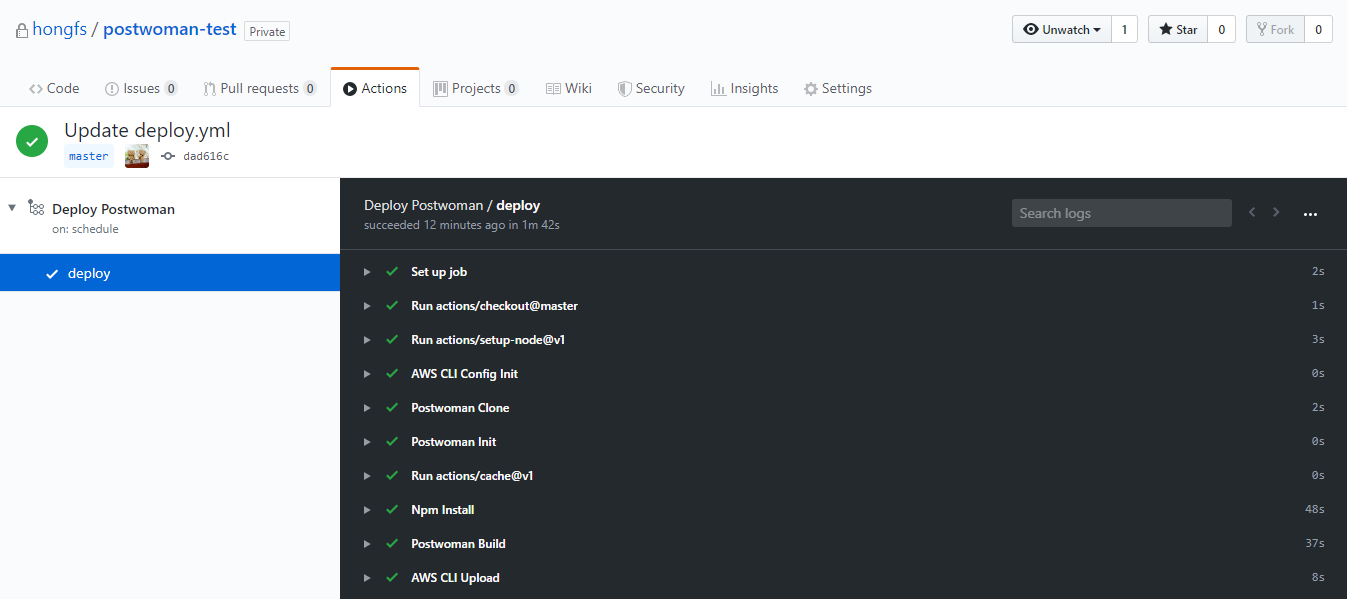
Task: Click the green checkmark beside Run actions/setup-node@v1
Action: click(x=392, y=340)
